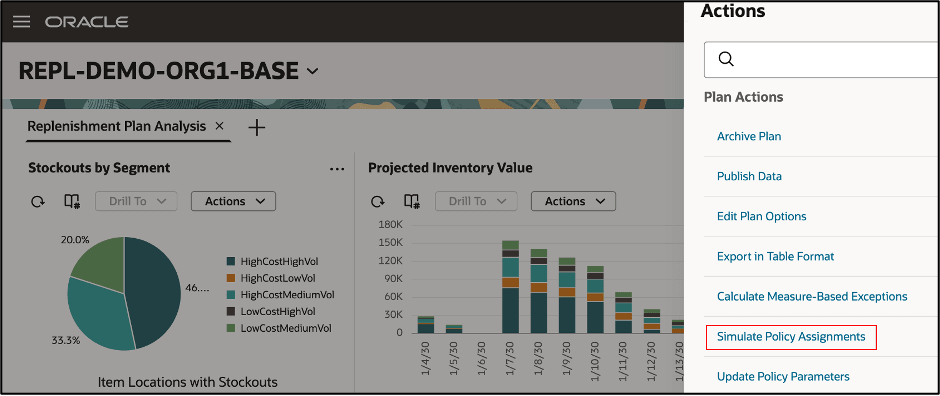Click the Projected Inventory Value title
This screenshot has width=940, height=396.
450,168
